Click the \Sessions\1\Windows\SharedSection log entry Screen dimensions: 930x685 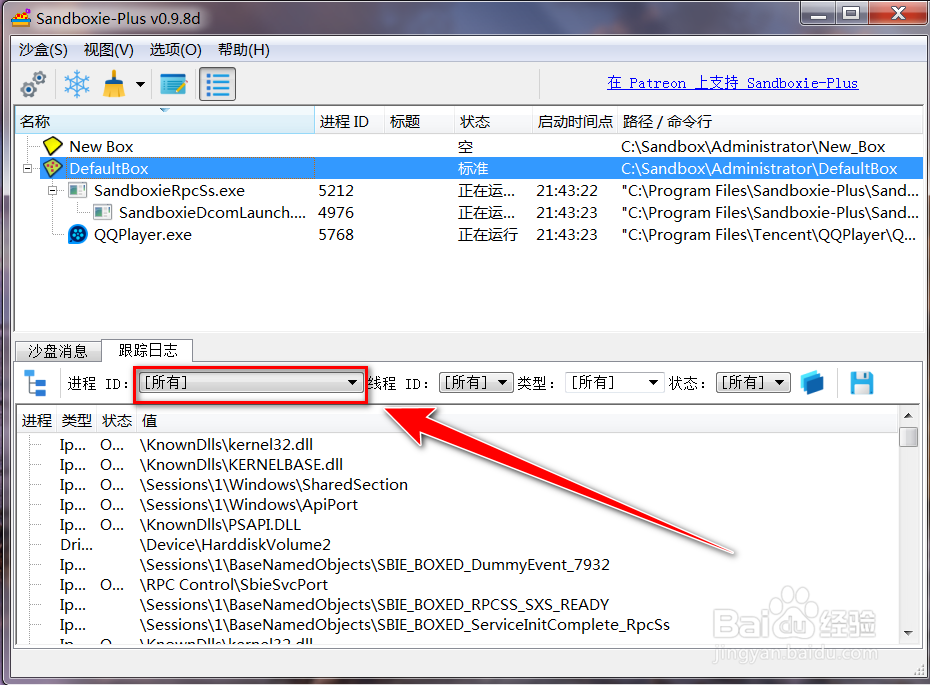point(273,485)
